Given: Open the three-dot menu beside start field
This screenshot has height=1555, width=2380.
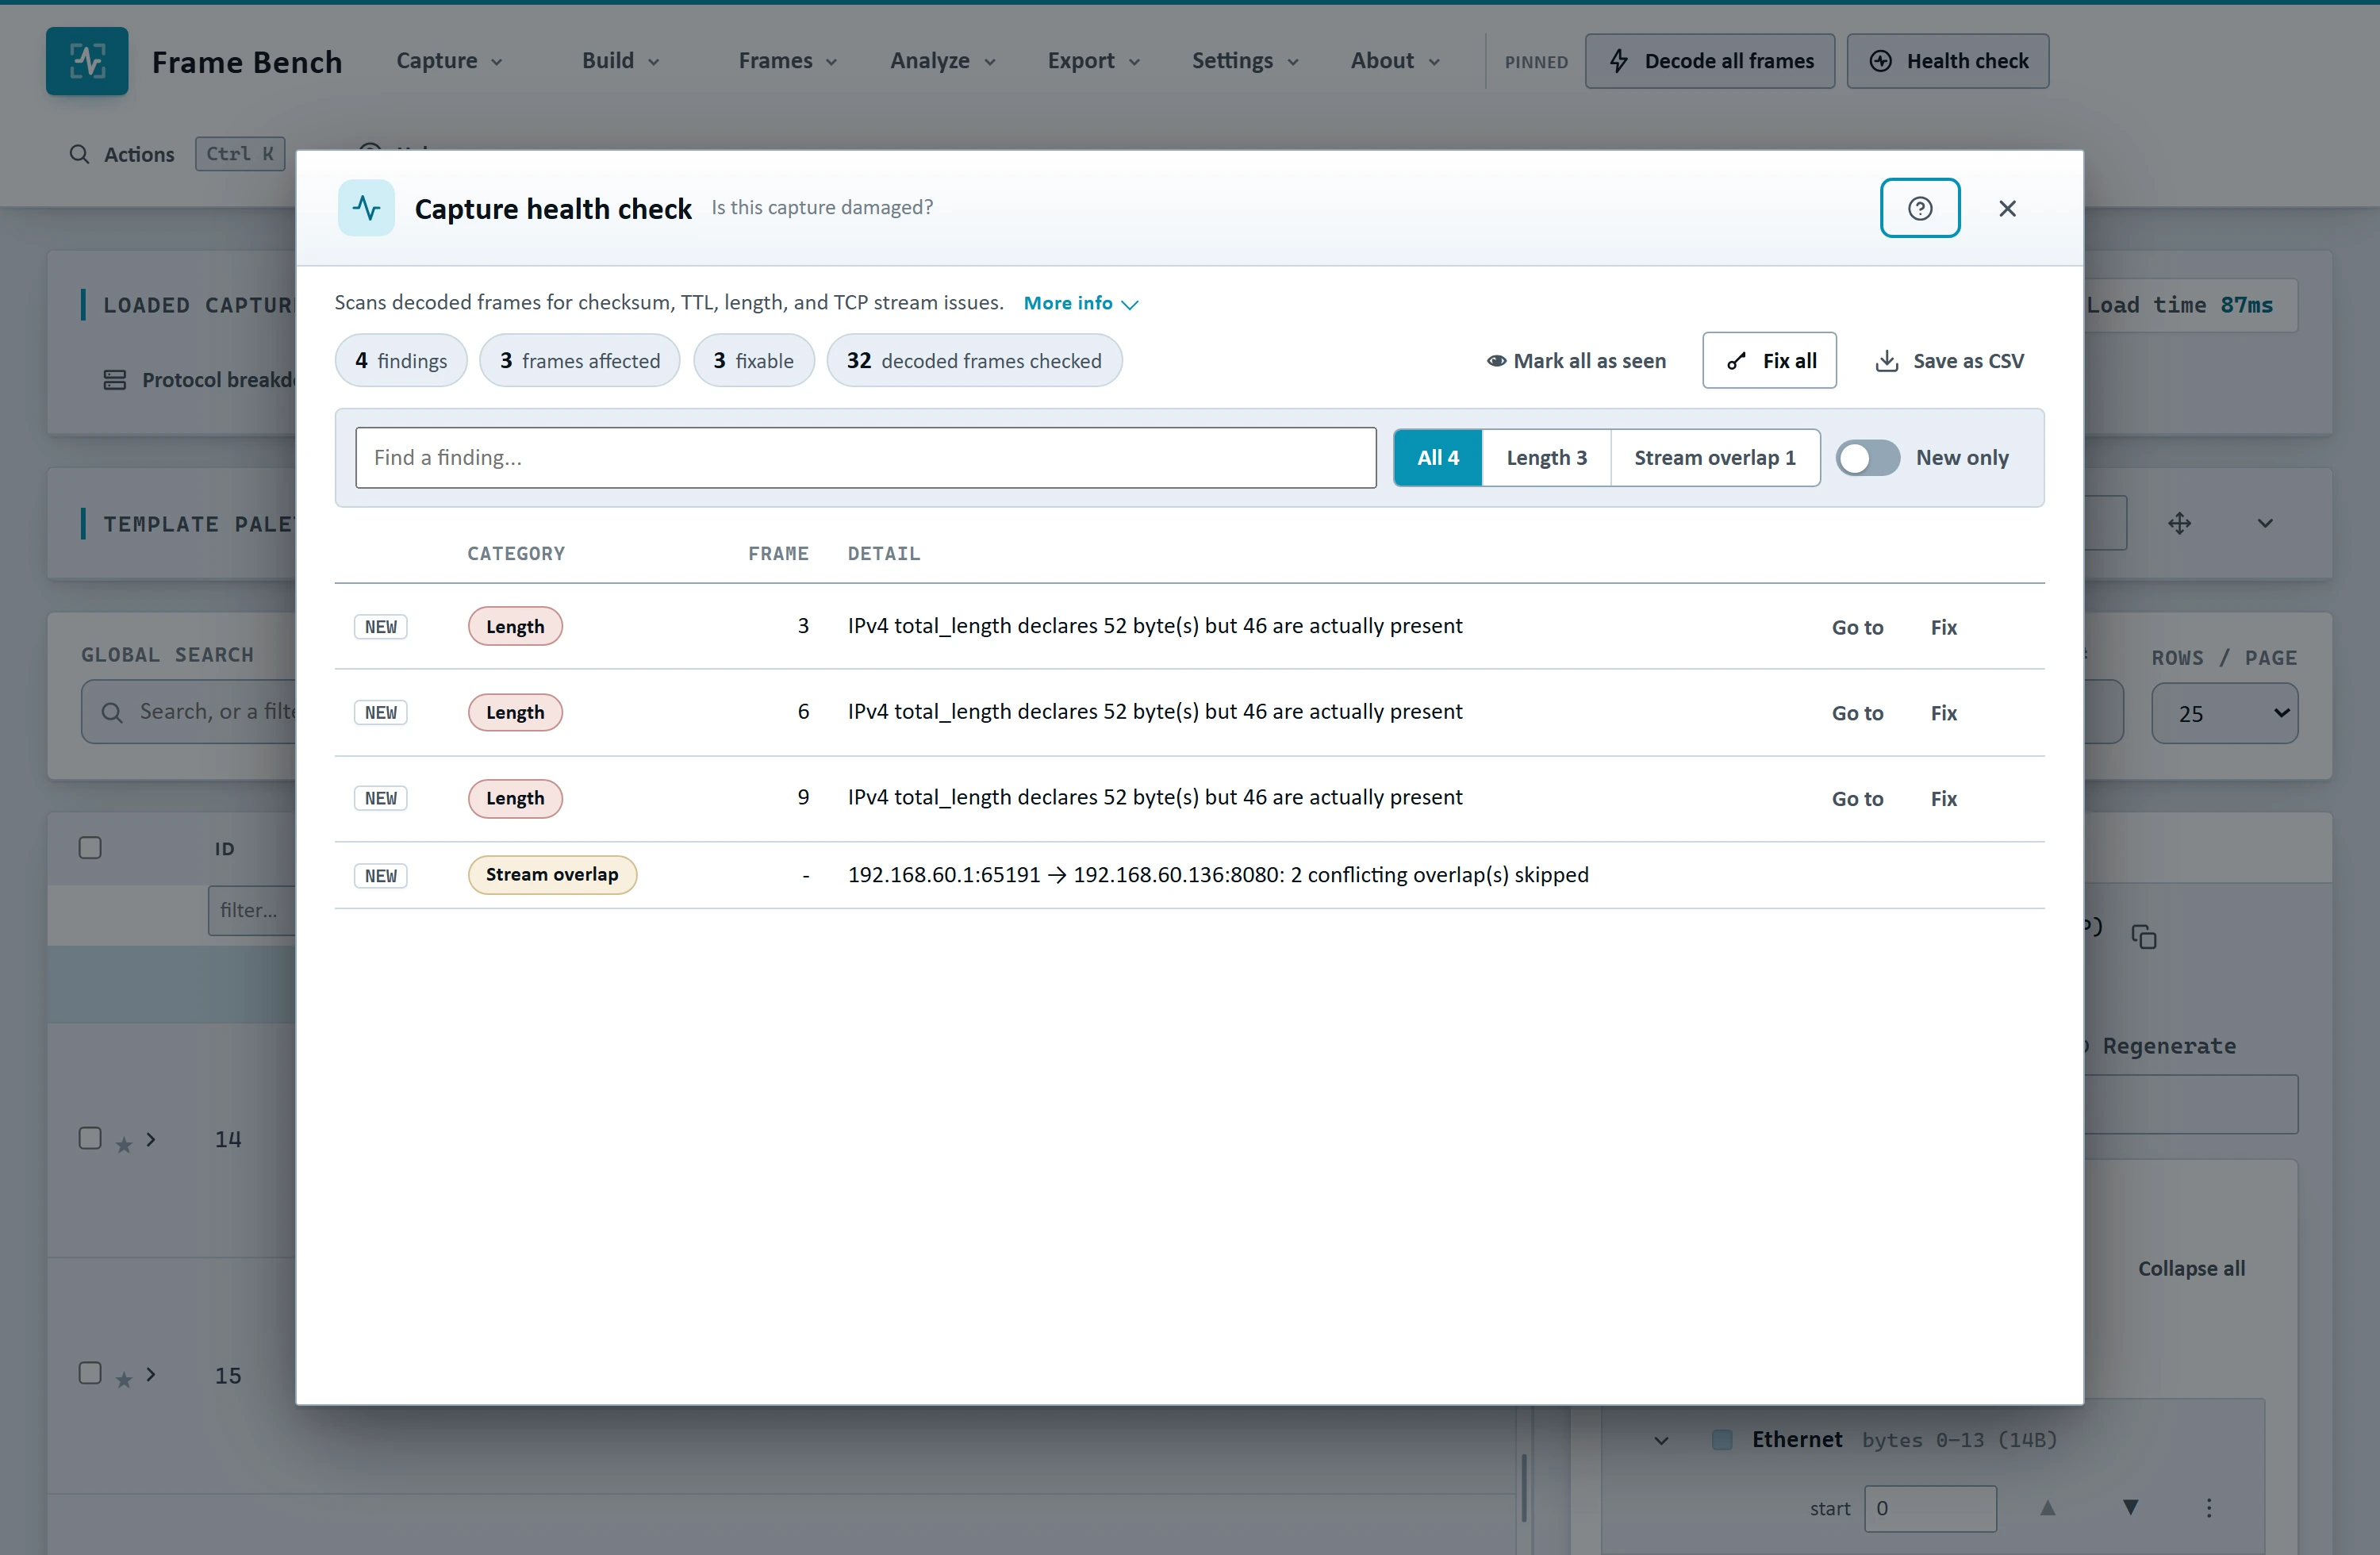Looking at the screenshot, I should [x=2209, y=1507].
